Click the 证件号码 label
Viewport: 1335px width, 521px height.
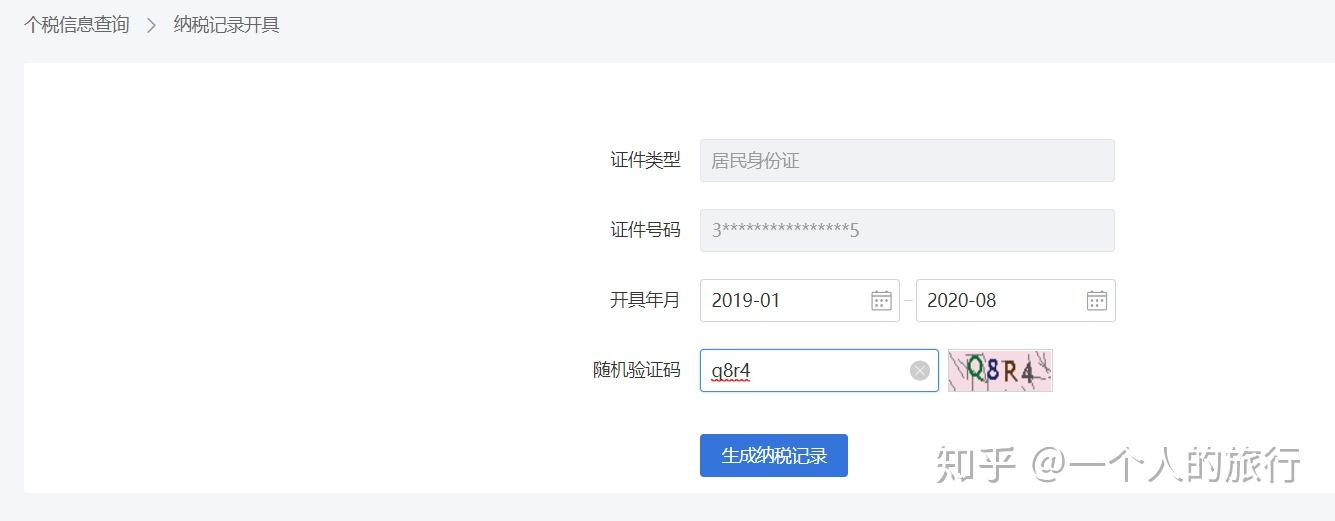click(x=645, y=230)
